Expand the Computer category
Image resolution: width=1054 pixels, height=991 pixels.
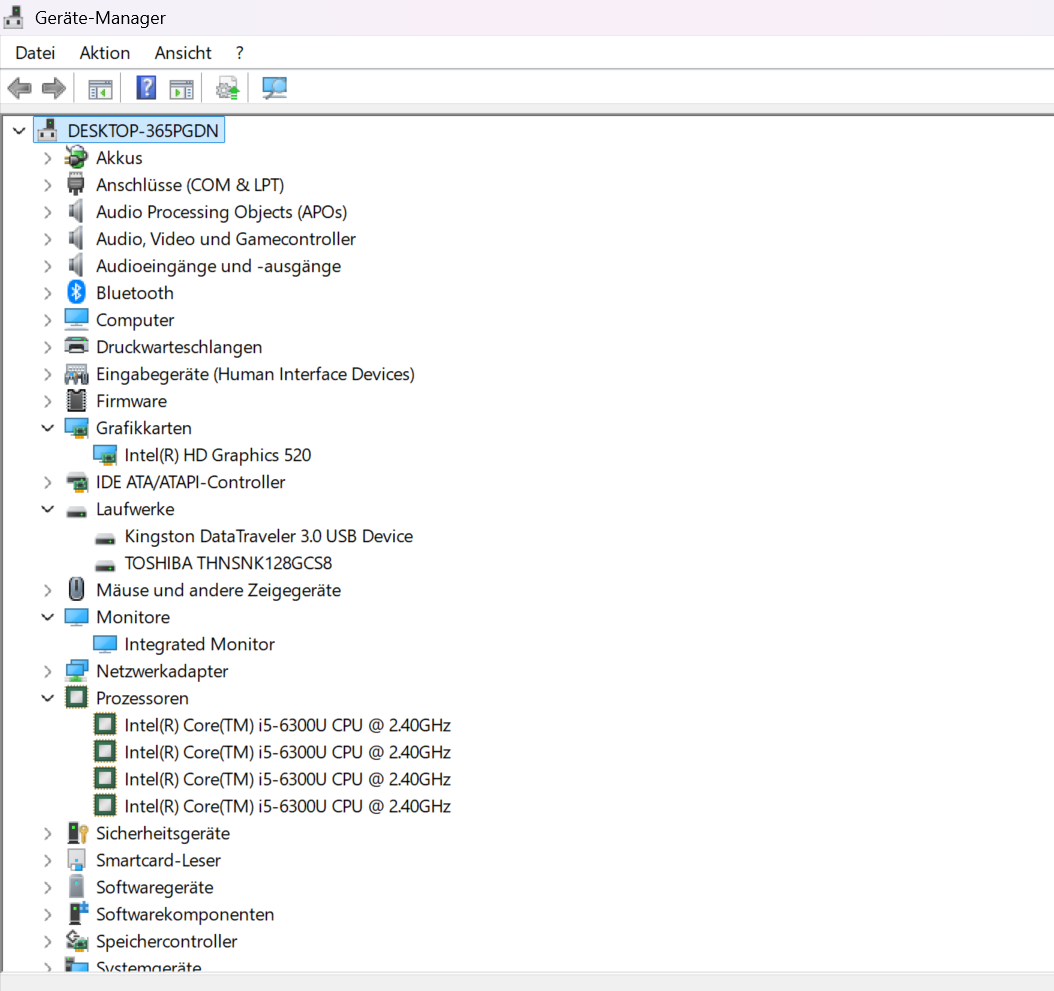(47, 320)
